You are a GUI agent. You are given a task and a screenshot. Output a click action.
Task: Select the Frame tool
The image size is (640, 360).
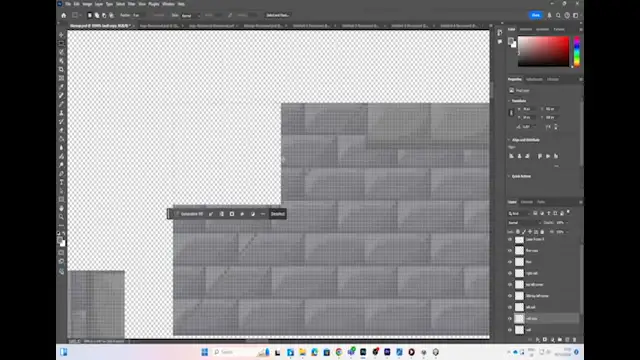click(61, 78)
